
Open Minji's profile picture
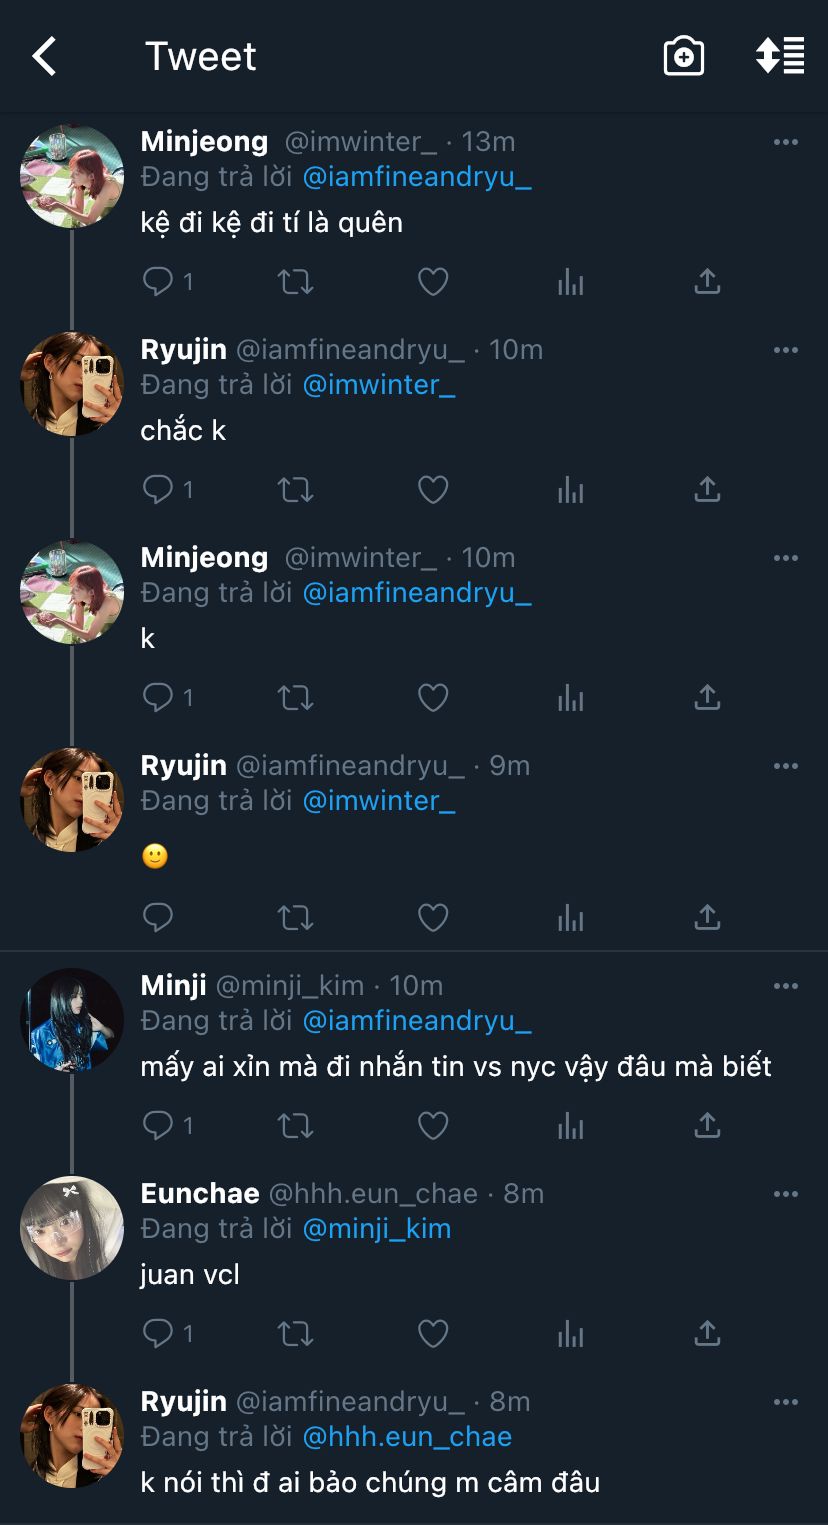click(x=72, y=1020)
